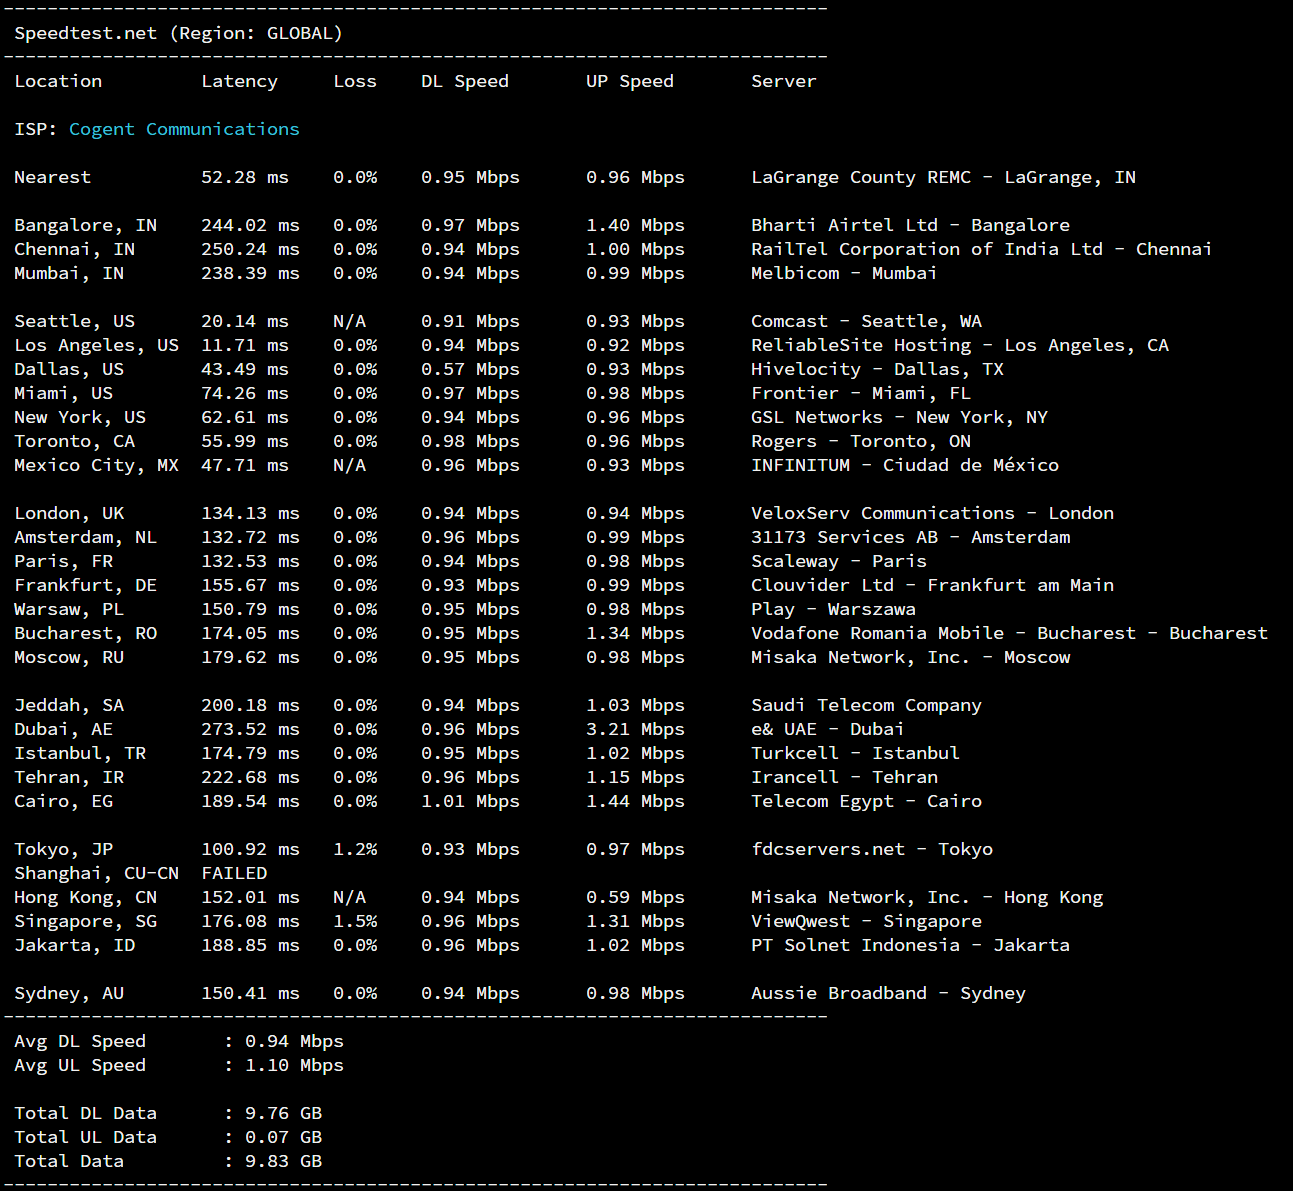The image size is (1293, 1191).
Task: Click Dubai's 3.21 Mbps upload speed
Action: click(635, 729)
